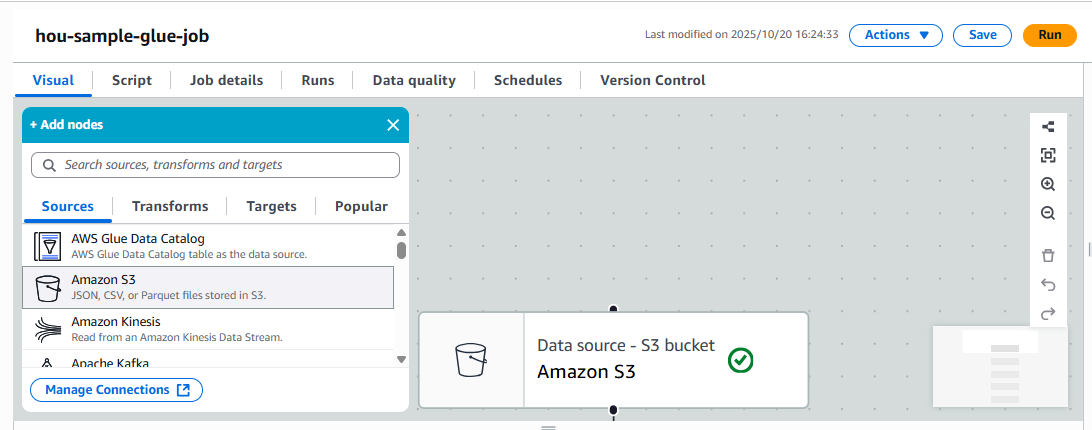Close the Add nodes panel
The width and height of the screenshot is (1092, 430).
(x=393, y=125)
